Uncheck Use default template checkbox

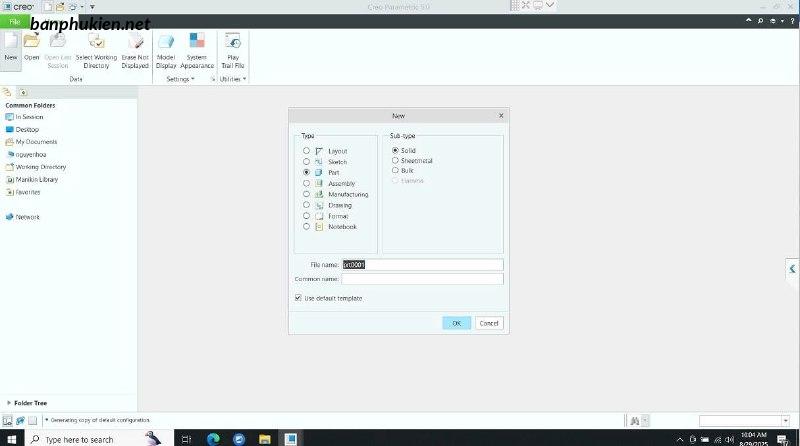[298, 298]
